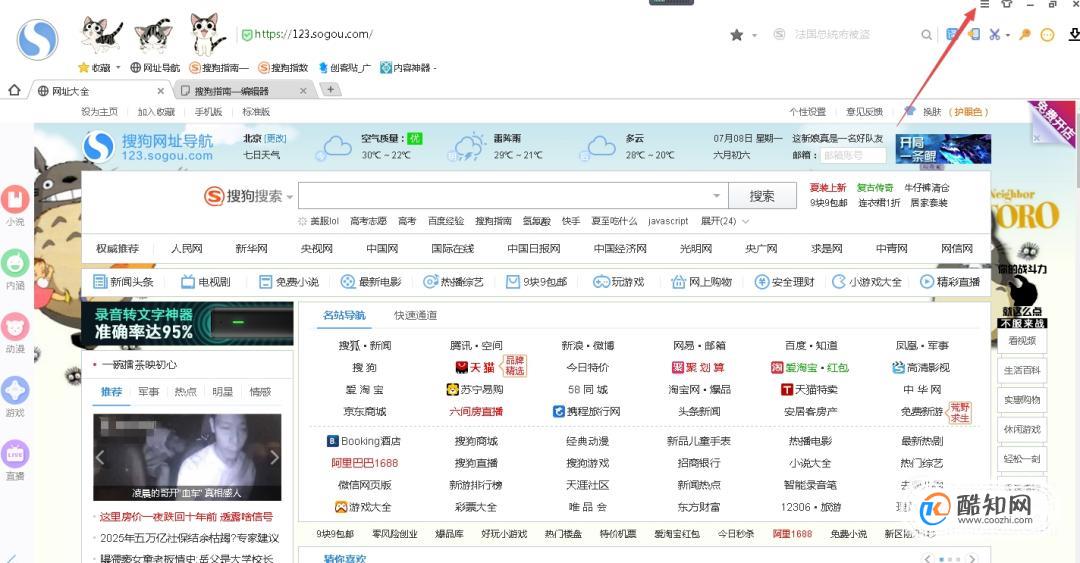Open 电视剧 category icon
1080x563 pixels.
point(206,282)
